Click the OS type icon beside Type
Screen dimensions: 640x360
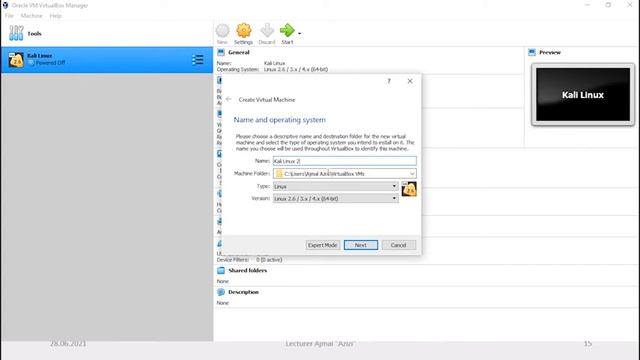pyautogui.click(x=409, y=189)
